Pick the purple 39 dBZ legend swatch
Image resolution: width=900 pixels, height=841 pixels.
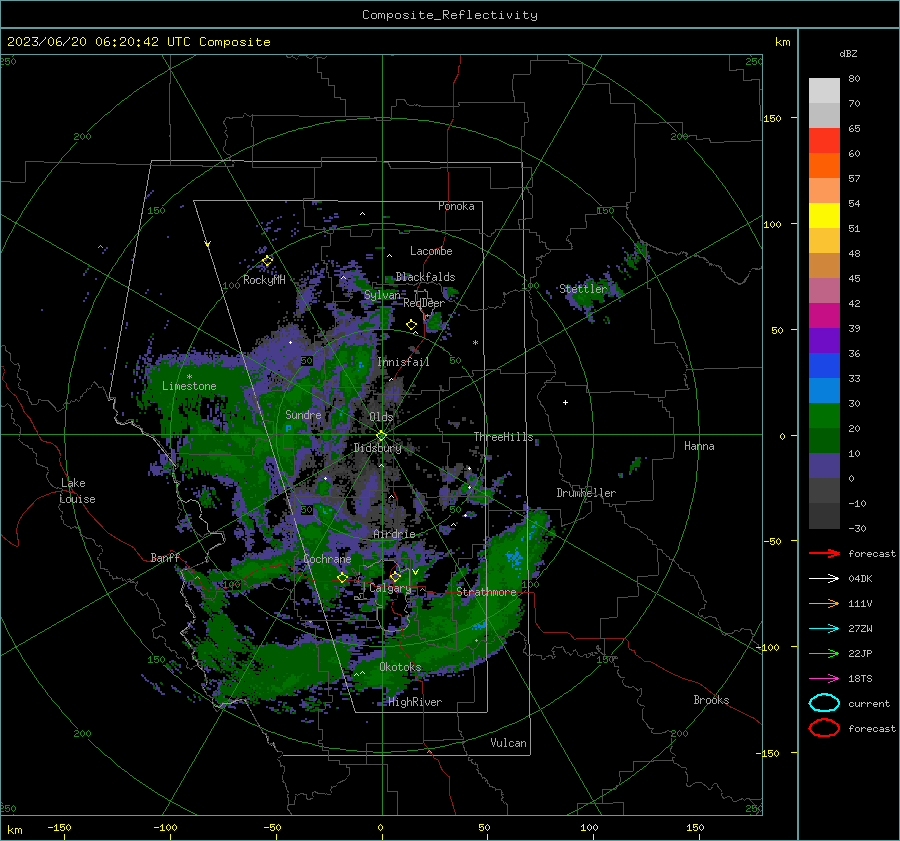tap(824, 340)
